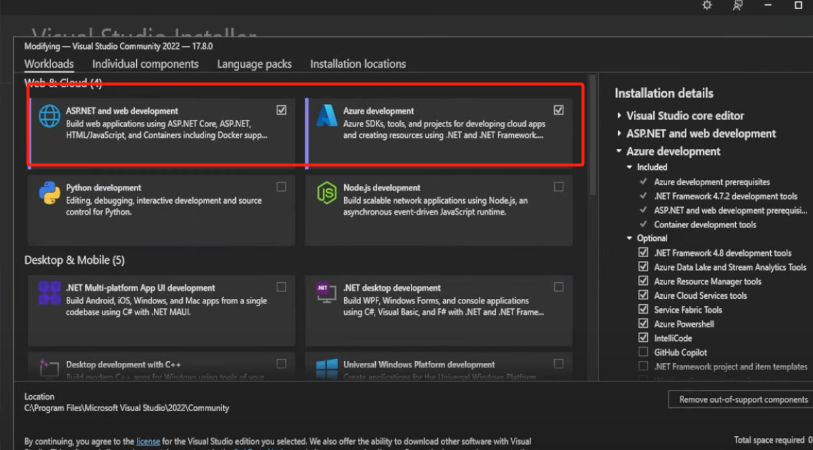813x450 pixels.
Task: Uncheck ASP.NET and web development workload
Action: [x=281, y=110]
